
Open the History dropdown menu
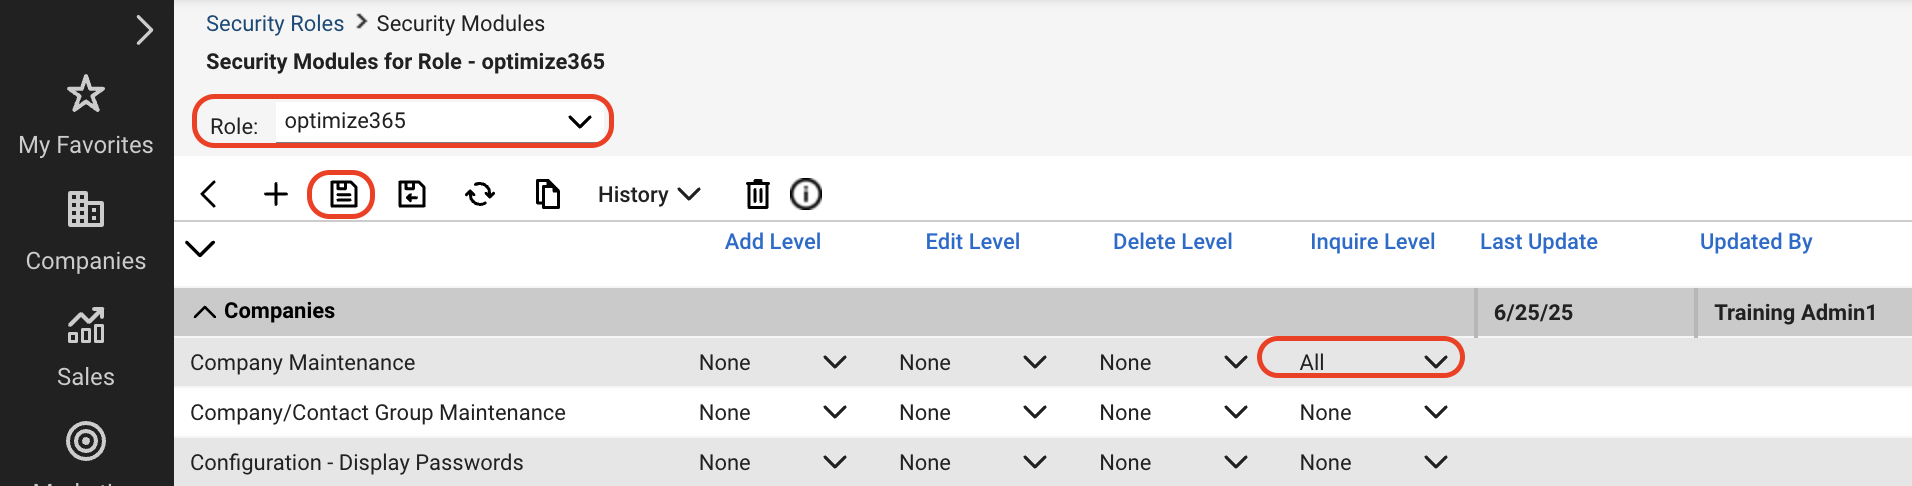pyautogui.click(x=648, y=194)
